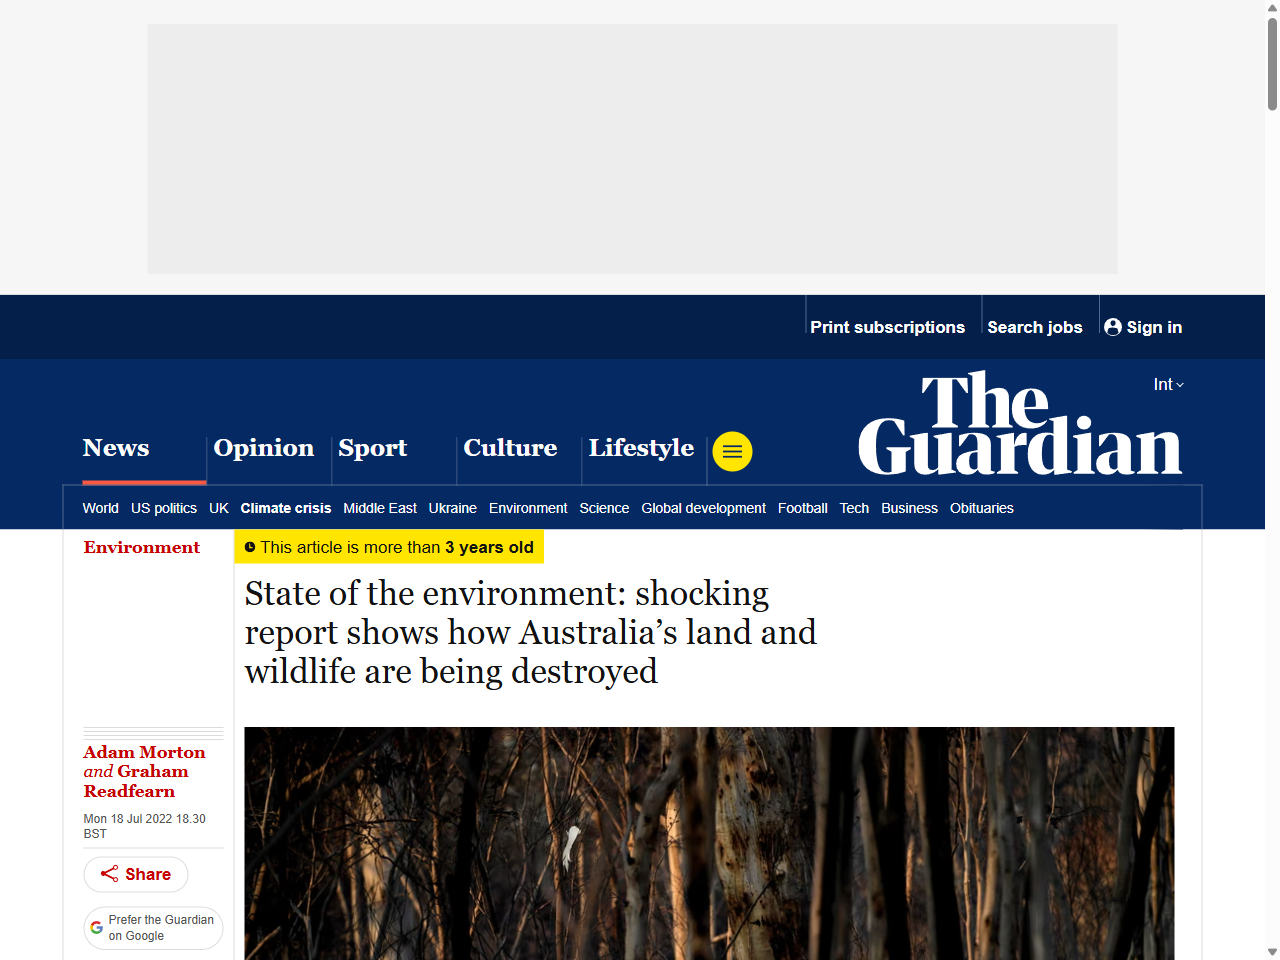The height and width of the screenshot is (960, 1280).
Task: Click author name Adam Morton
Action: 144,752
